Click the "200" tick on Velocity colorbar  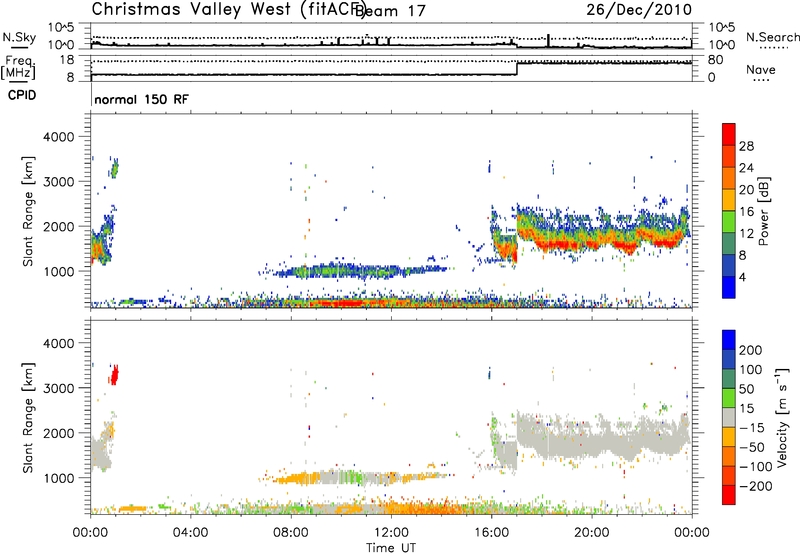[751, 350]
